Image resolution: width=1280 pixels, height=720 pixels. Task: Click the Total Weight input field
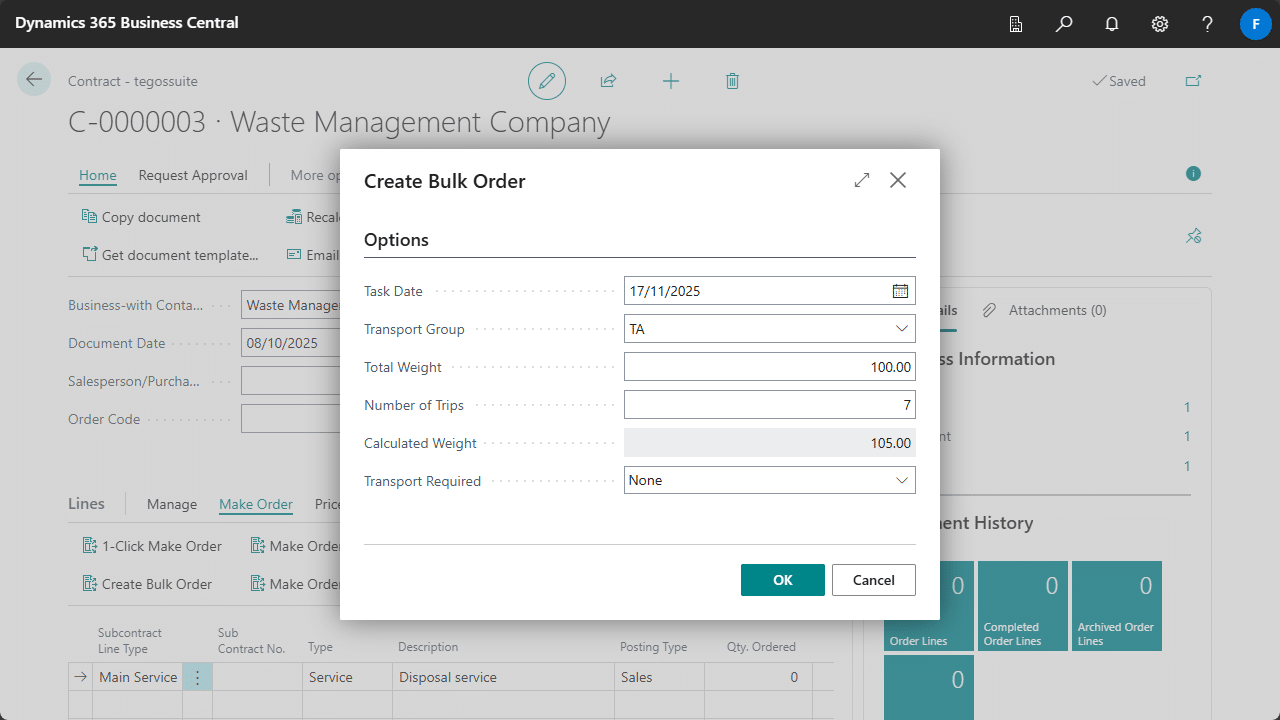point(769,367)
